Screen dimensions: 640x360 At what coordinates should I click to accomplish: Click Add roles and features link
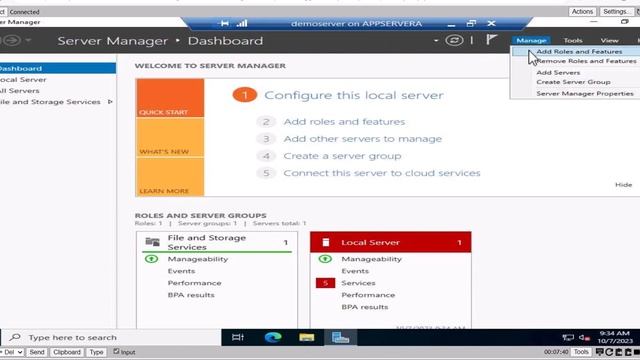[344, 122]
